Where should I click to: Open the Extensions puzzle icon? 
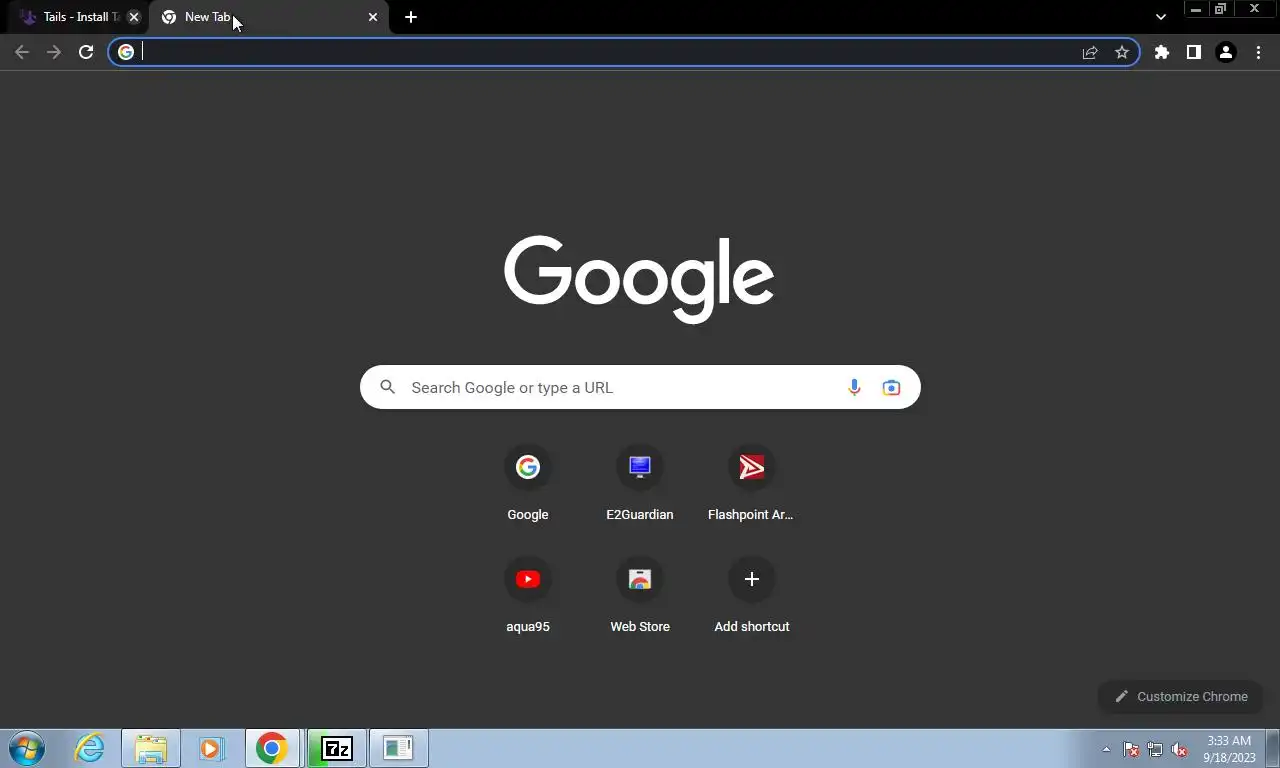point(1161,52)
